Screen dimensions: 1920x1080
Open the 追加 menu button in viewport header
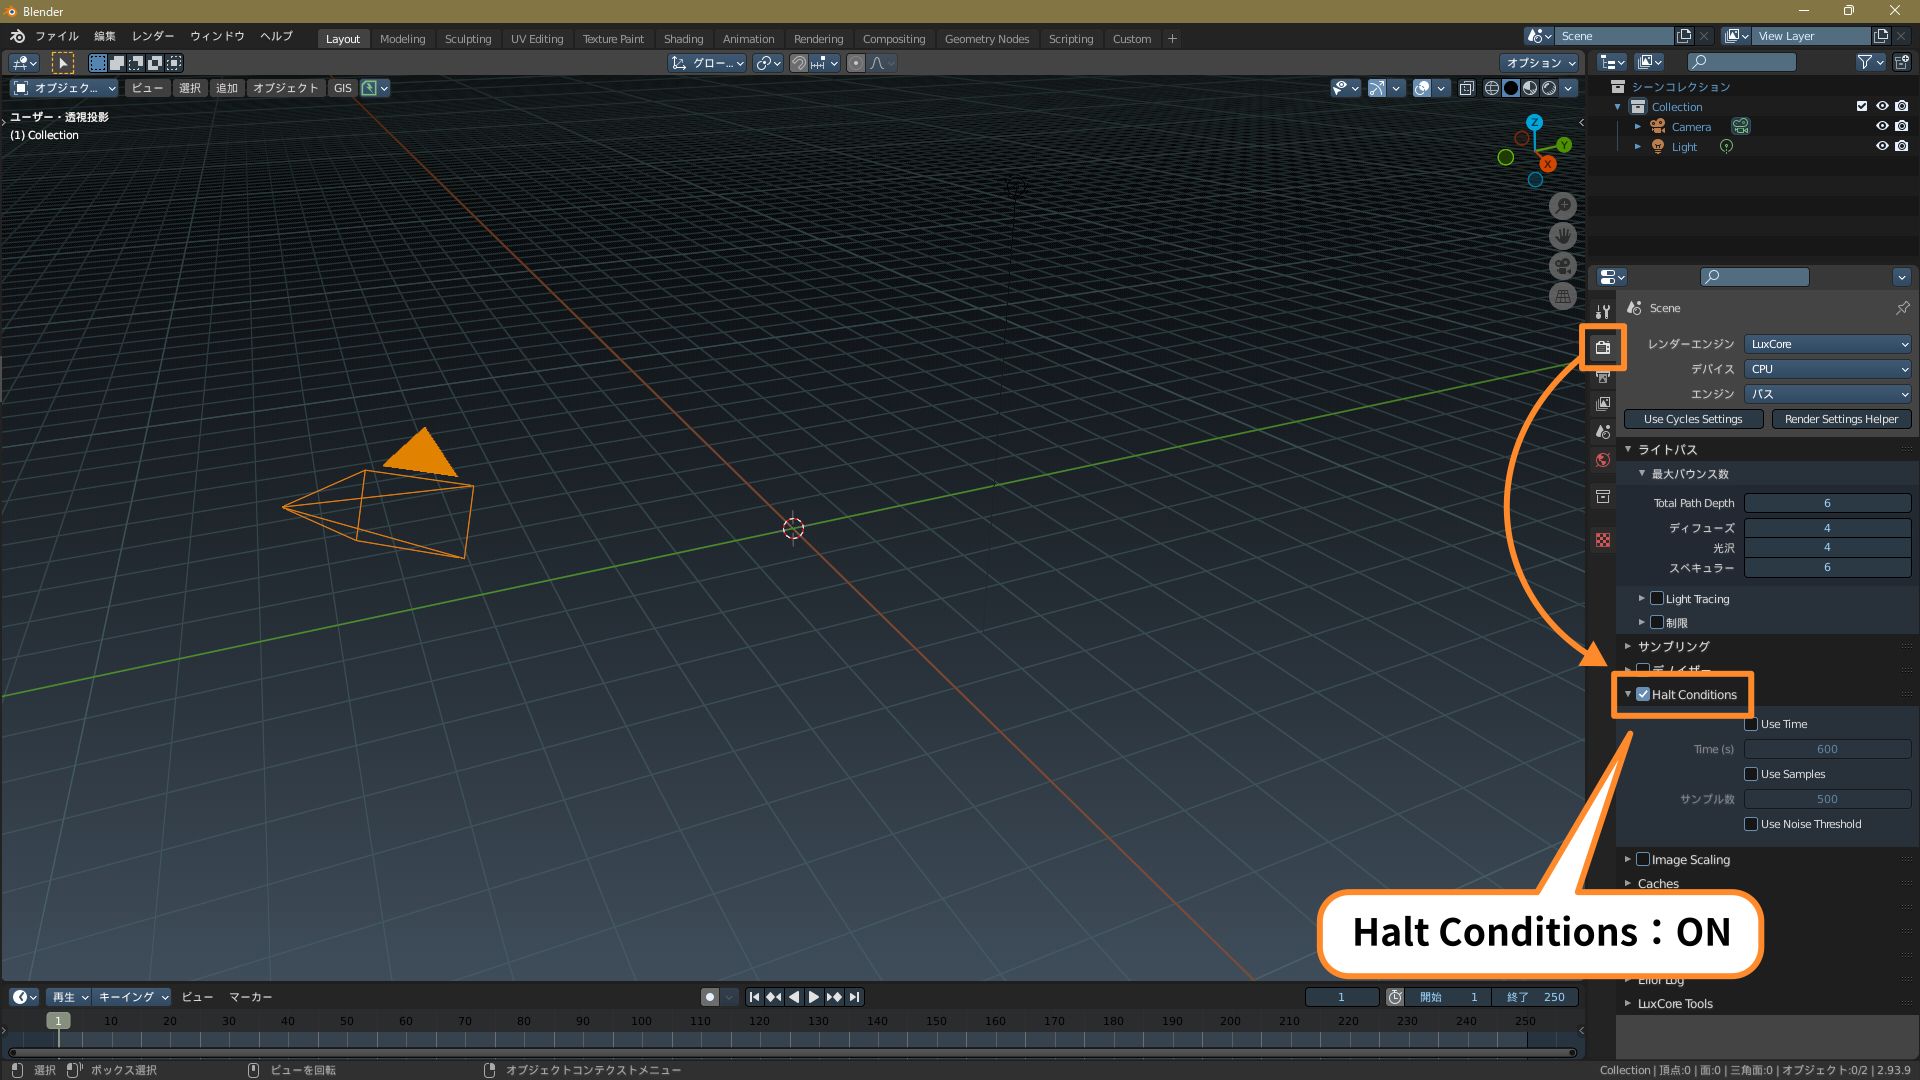point(227,88)
